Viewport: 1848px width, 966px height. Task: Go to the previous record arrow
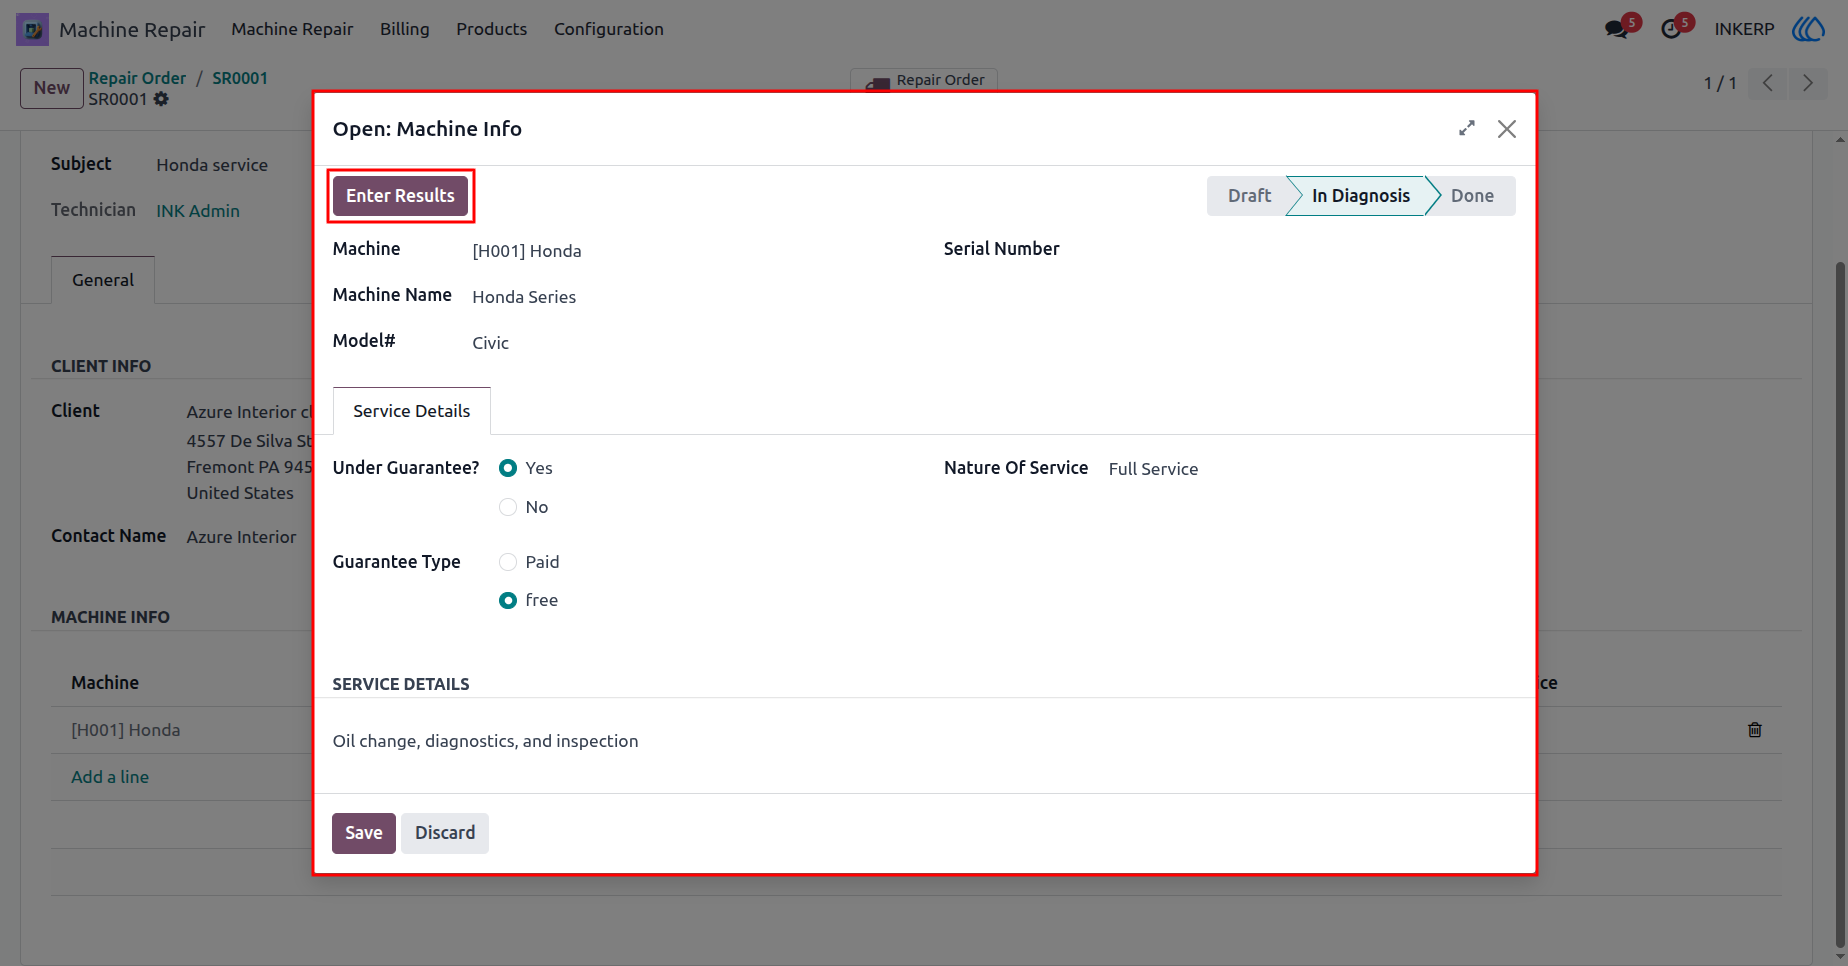coord(1768,83)
